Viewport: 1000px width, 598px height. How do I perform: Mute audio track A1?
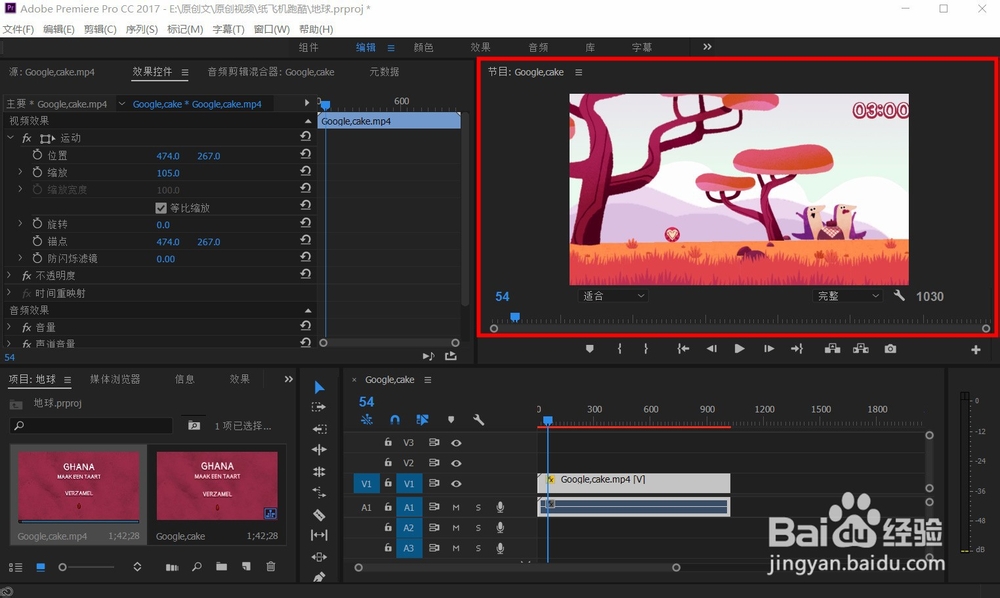[x=455, y=507]
